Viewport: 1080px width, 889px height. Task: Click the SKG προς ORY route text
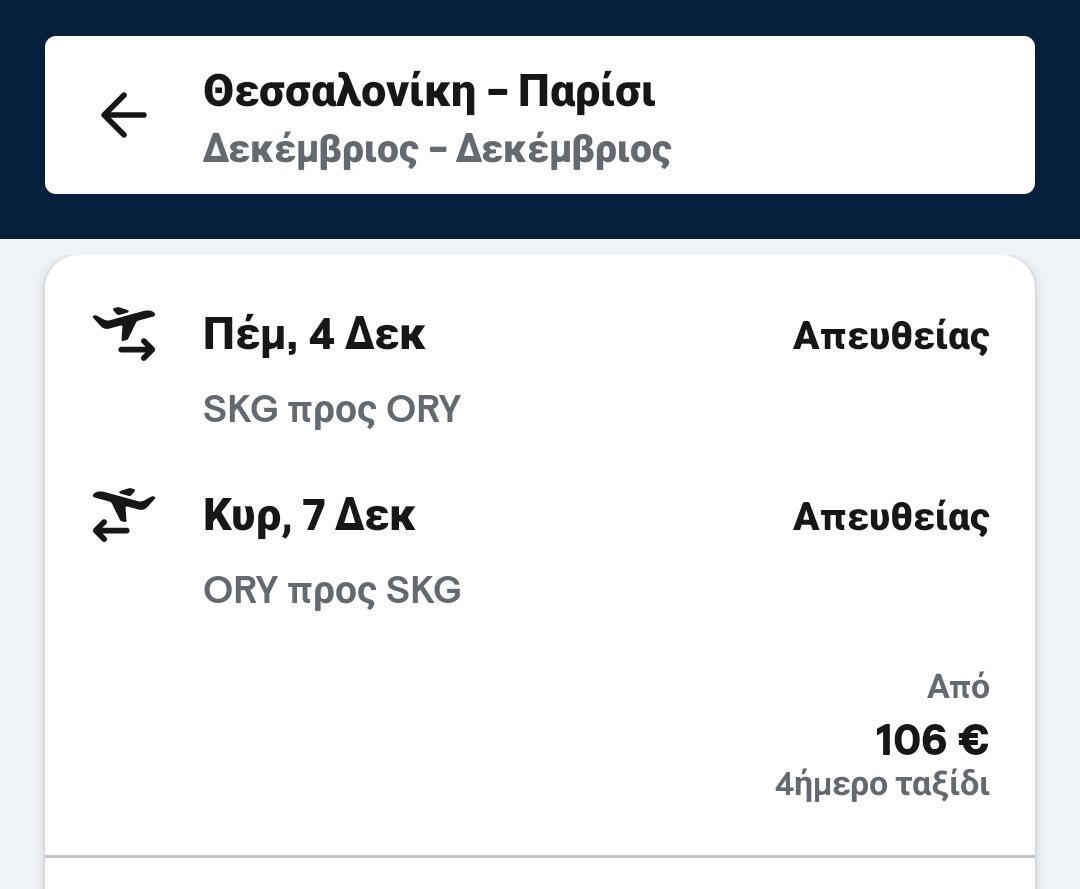pyautogui.click(x=331, y=410)
